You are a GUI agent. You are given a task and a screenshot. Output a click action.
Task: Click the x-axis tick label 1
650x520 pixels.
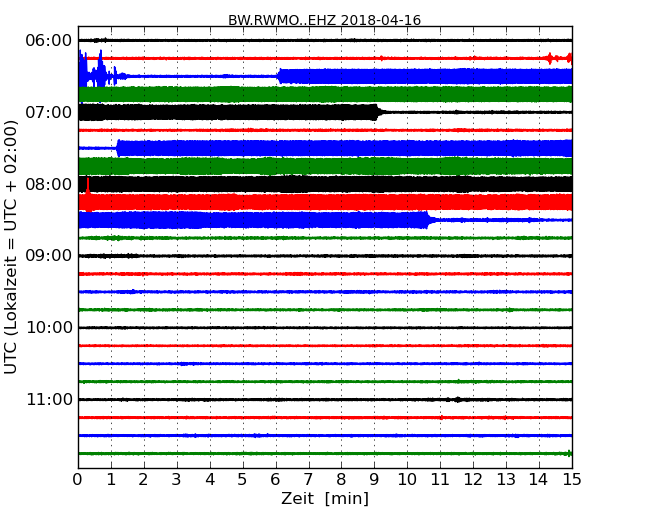pyautogui.click(x=111, y=480)
